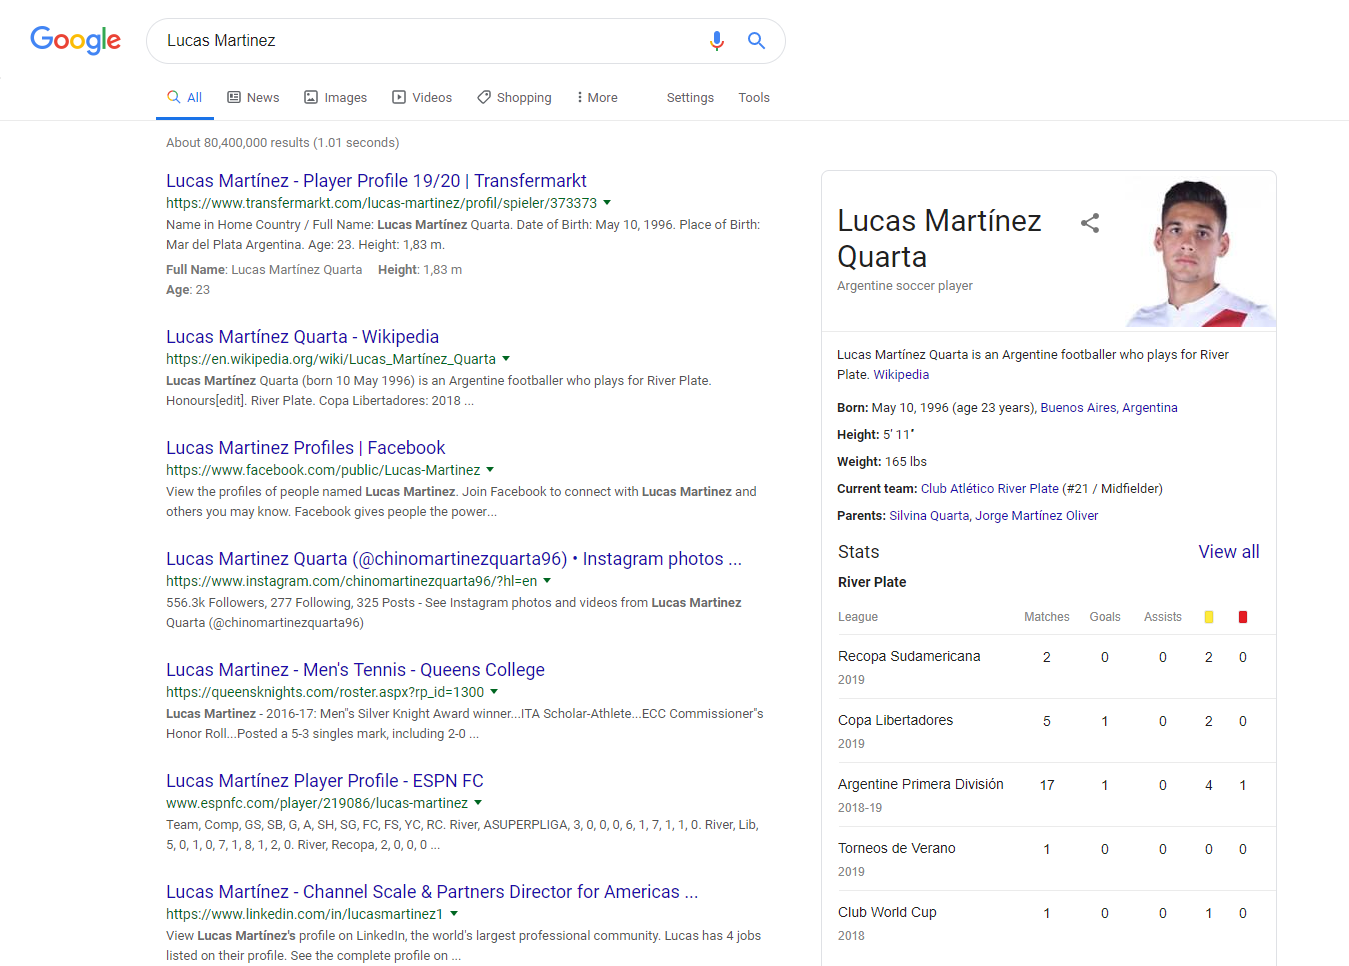Click the Google logo
The height and width of the screenshot is (966, 1349).
tap(76, 41)
